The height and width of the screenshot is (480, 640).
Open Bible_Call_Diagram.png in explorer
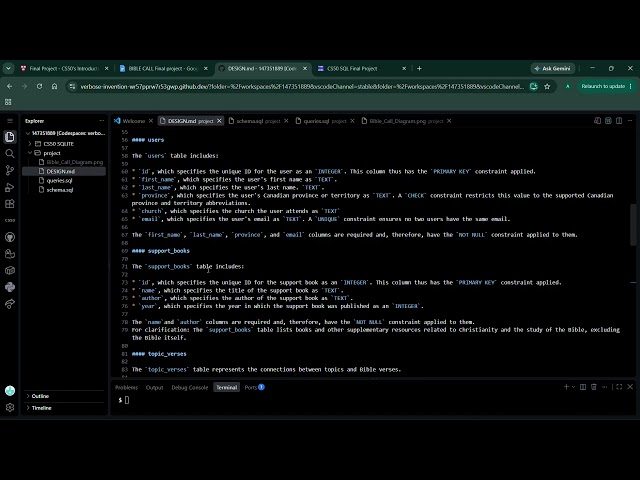click(74, 162)
